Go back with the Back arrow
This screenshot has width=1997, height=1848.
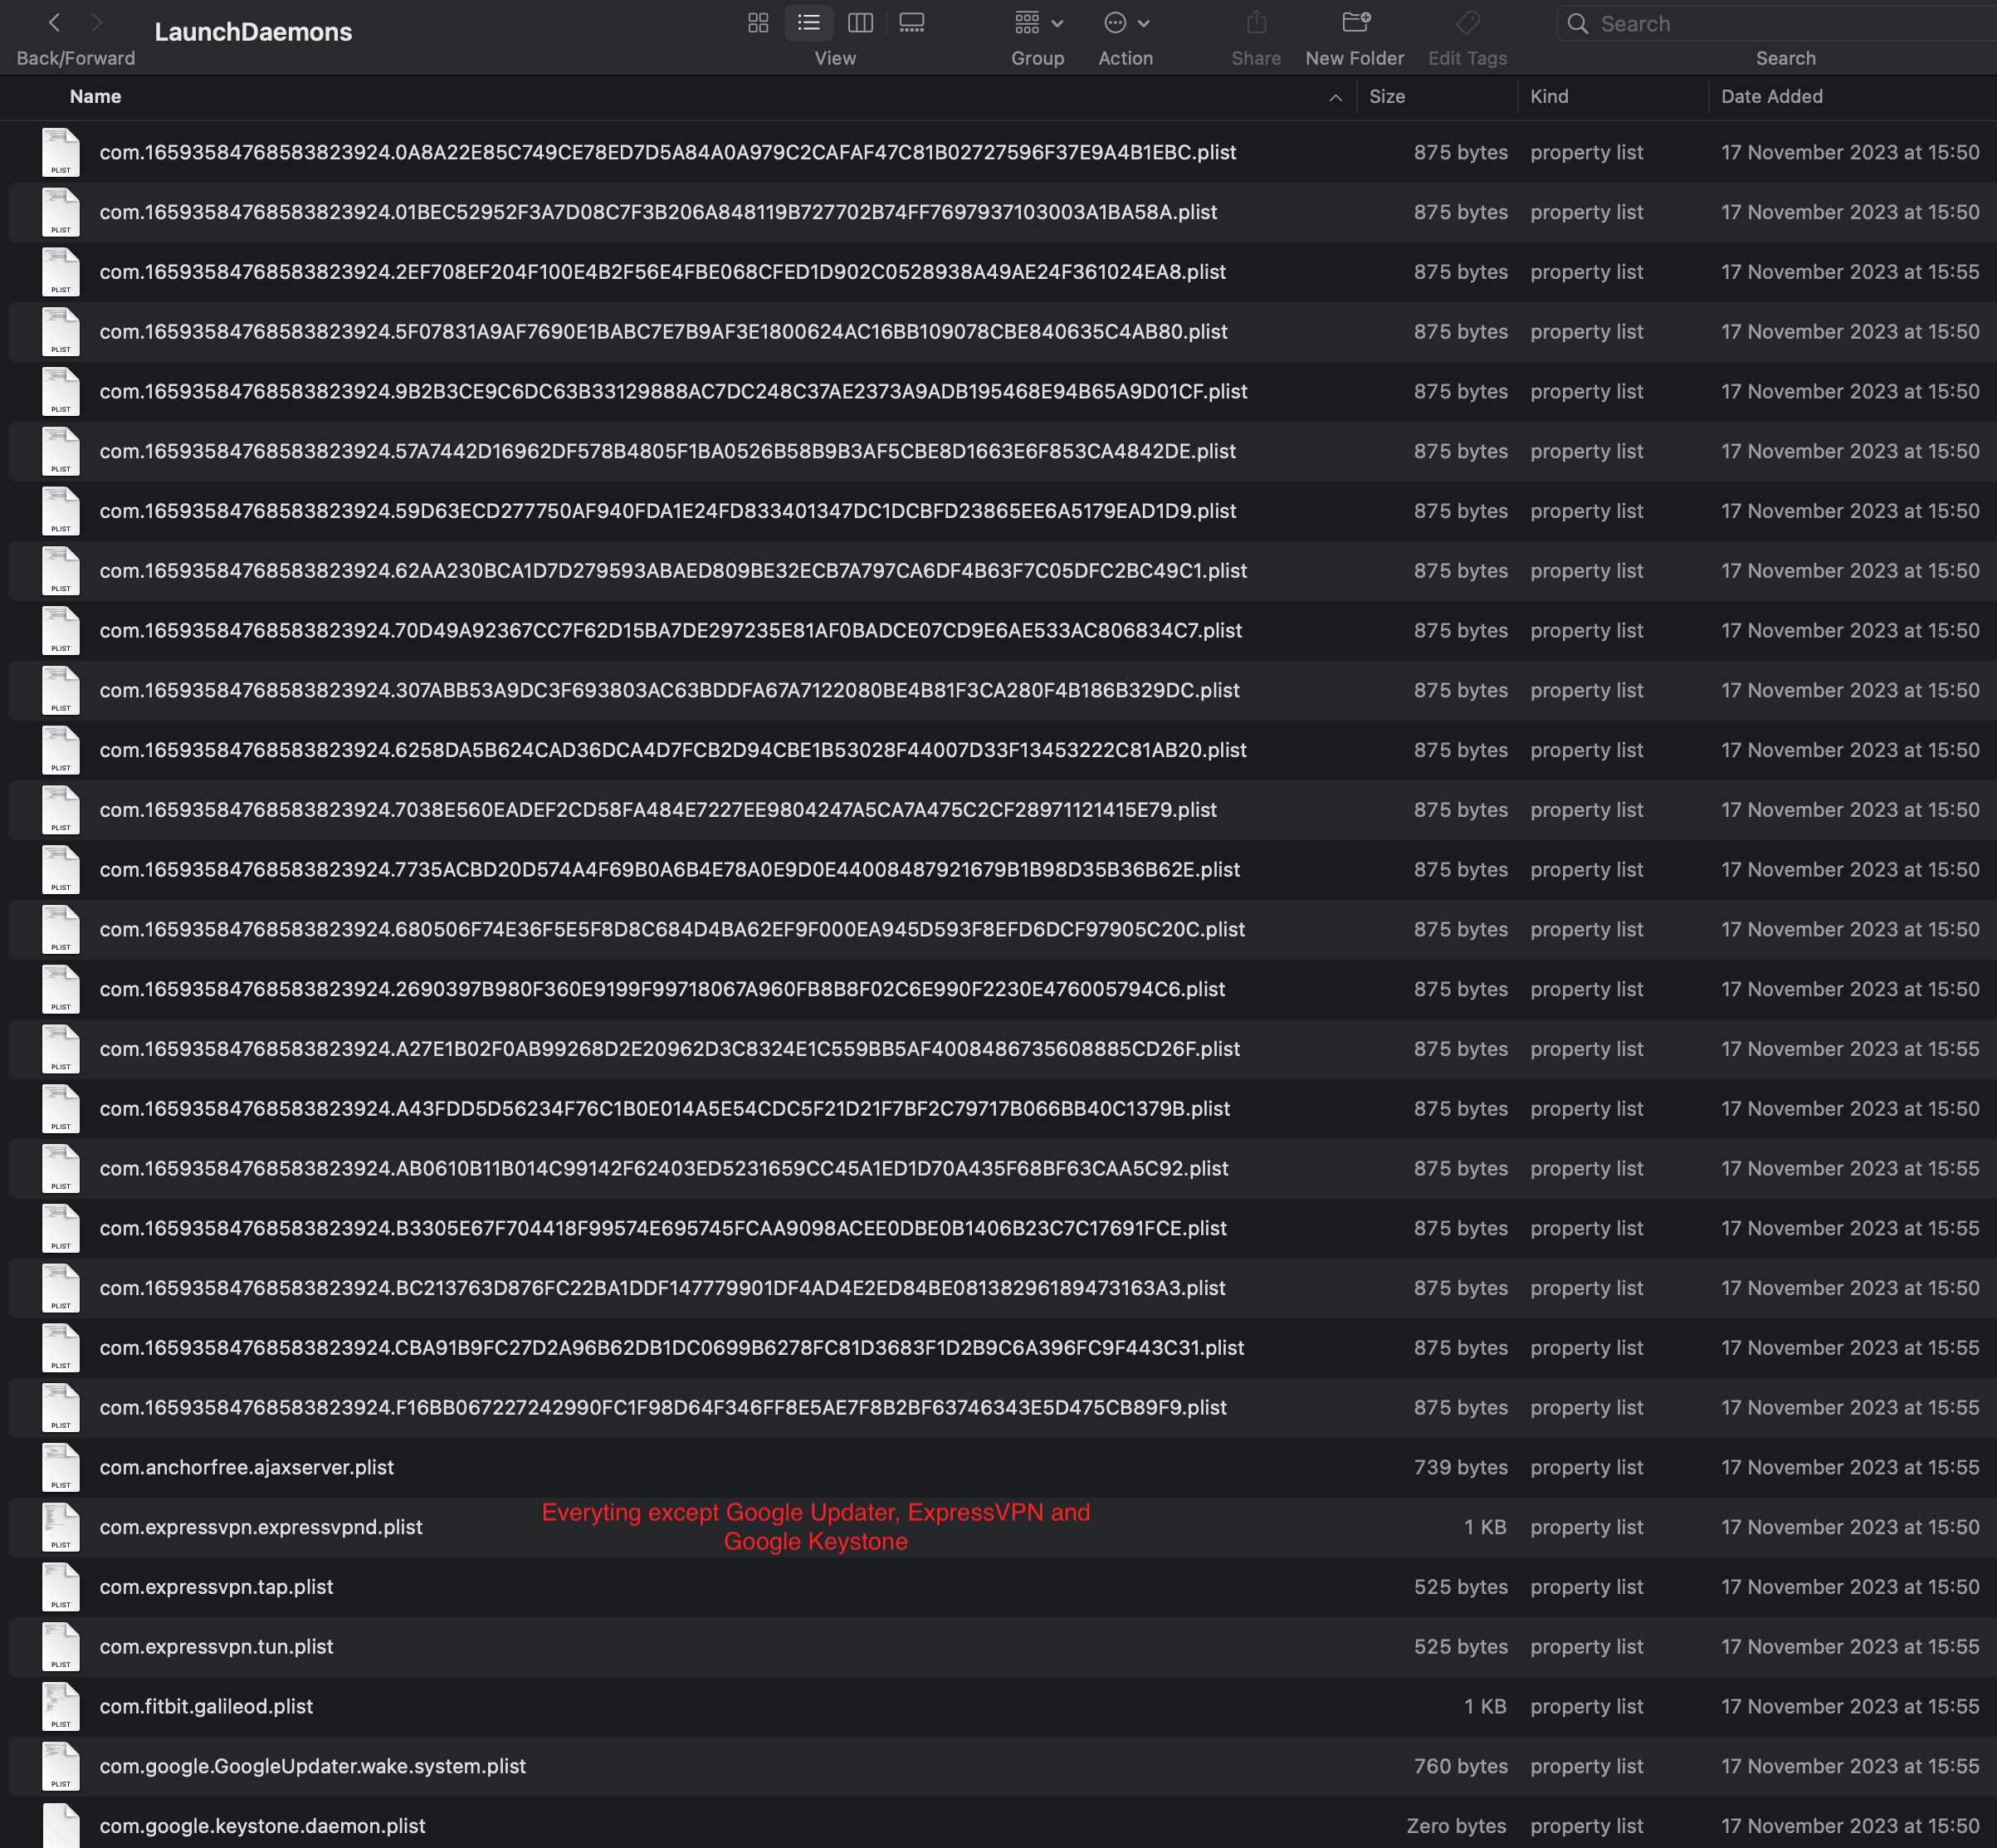[55, 23]
